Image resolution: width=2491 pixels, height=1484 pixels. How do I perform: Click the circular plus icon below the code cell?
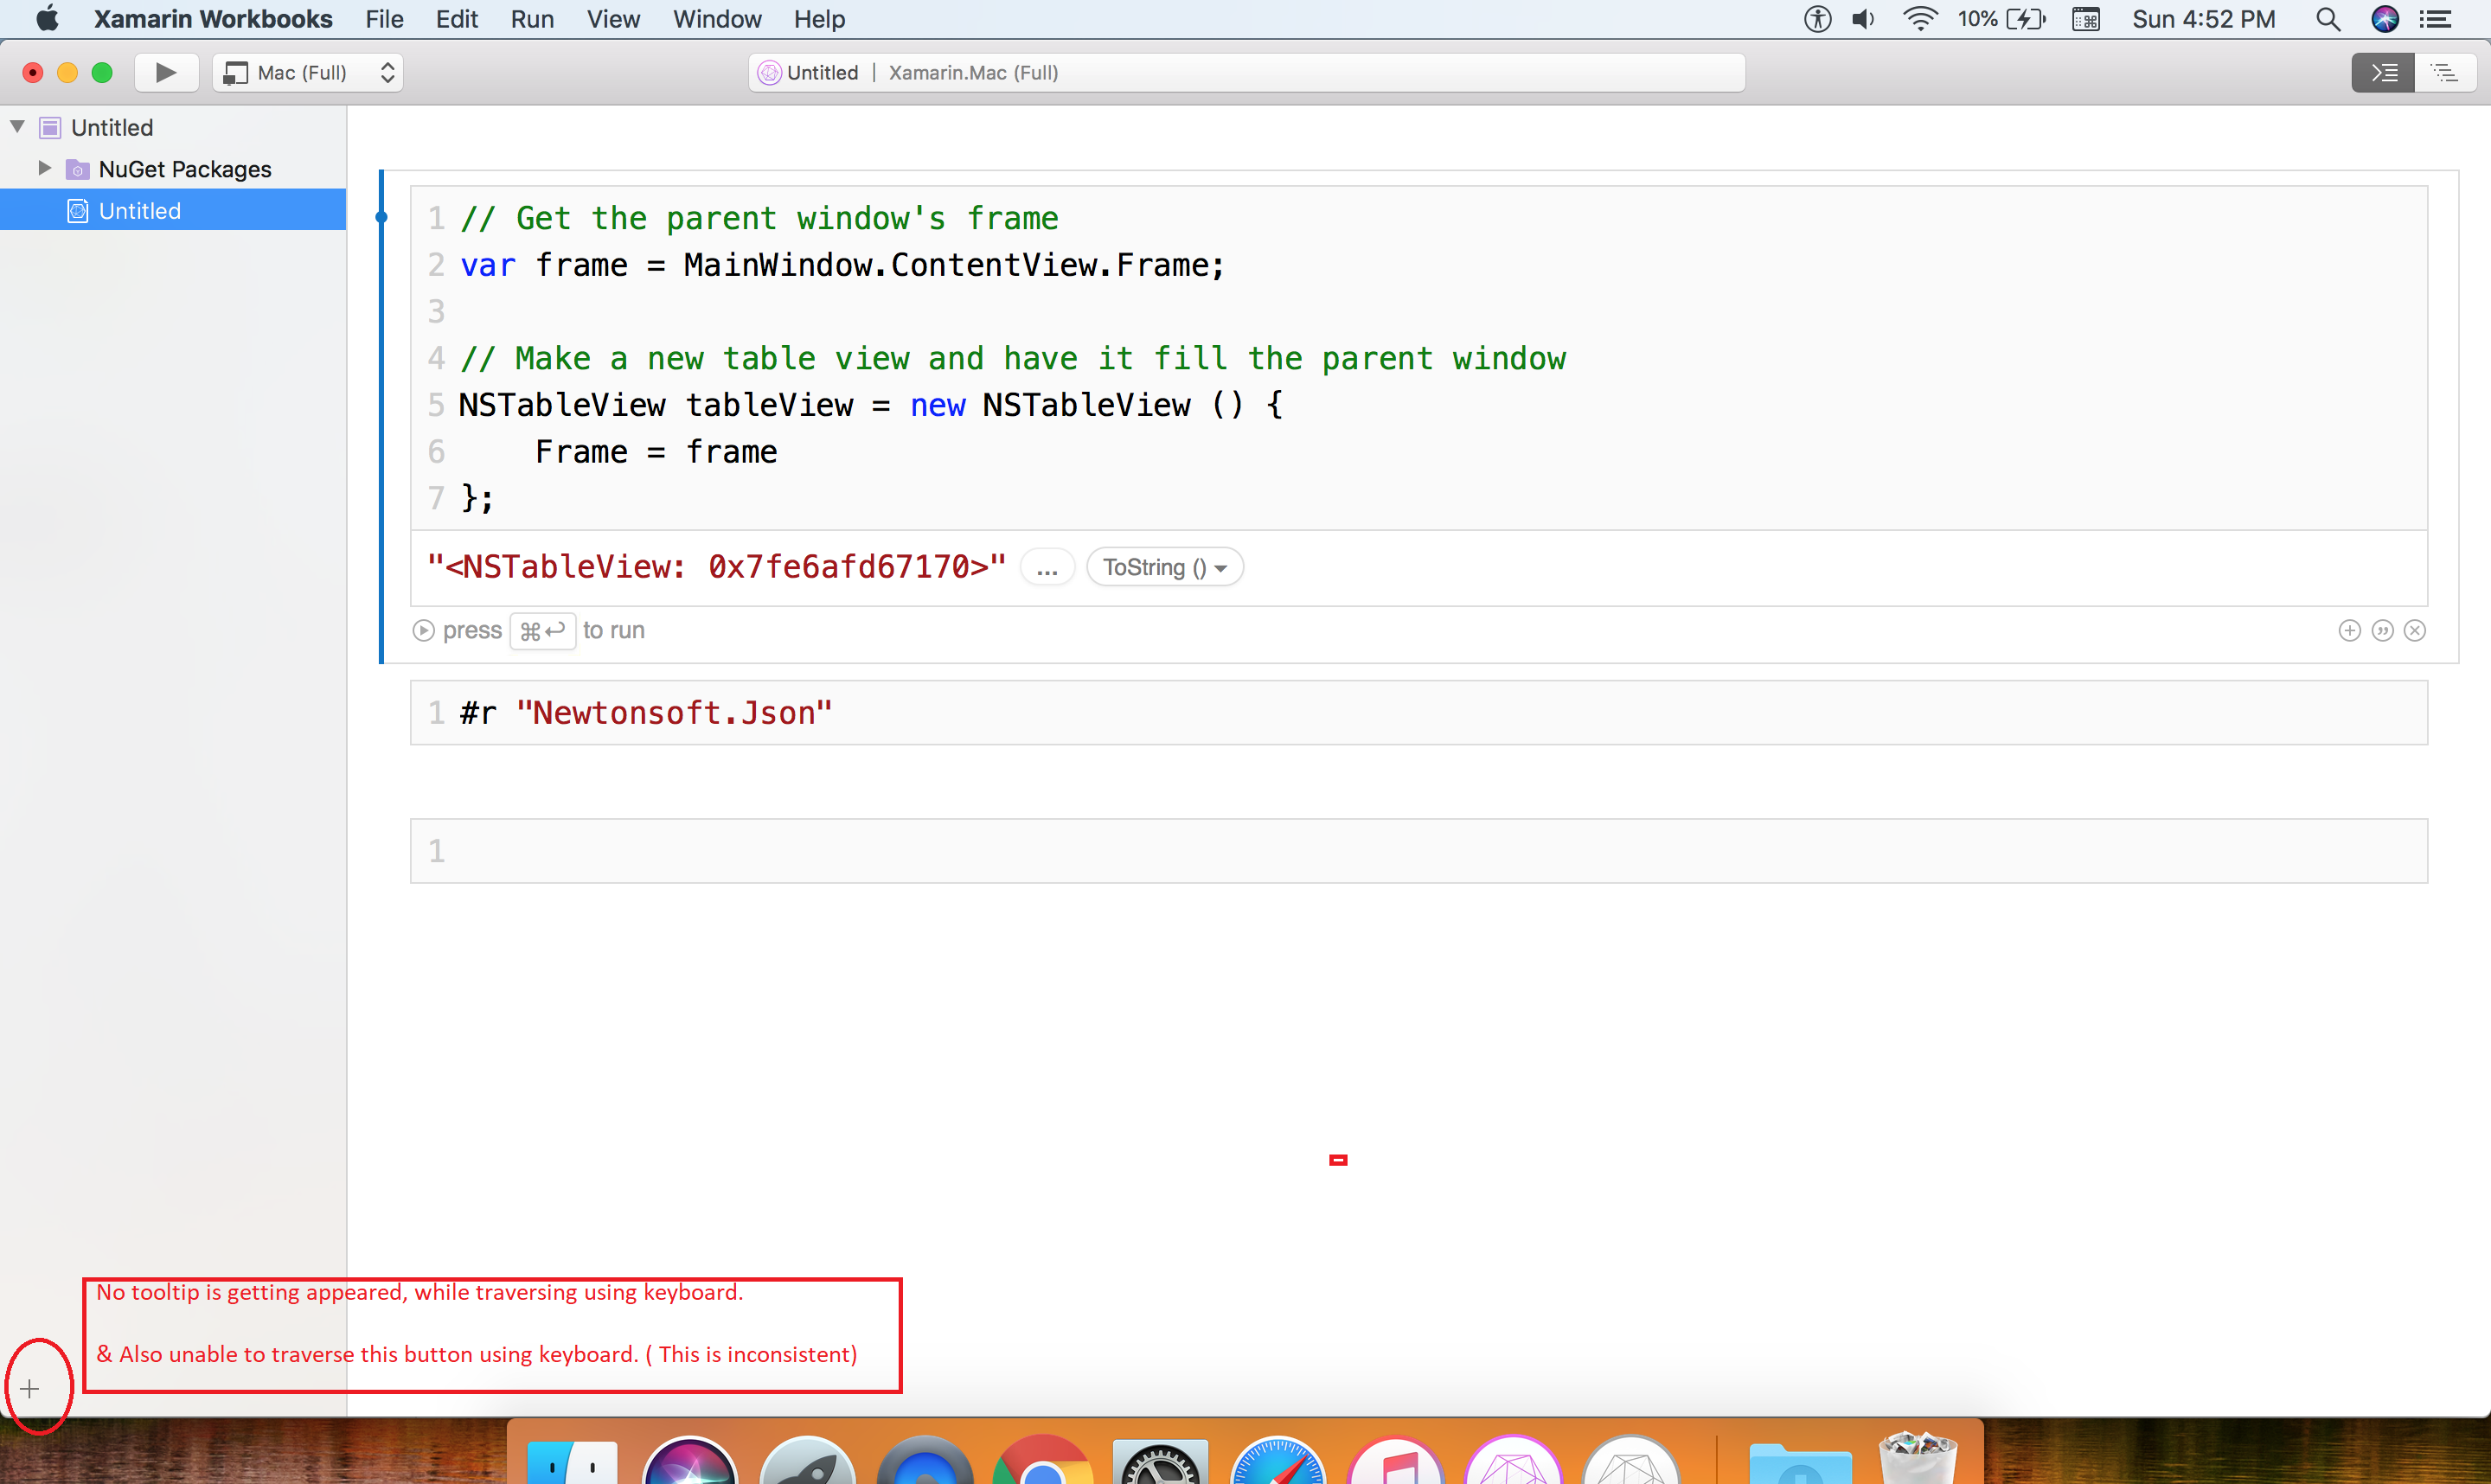click(x=2348, y=630)
